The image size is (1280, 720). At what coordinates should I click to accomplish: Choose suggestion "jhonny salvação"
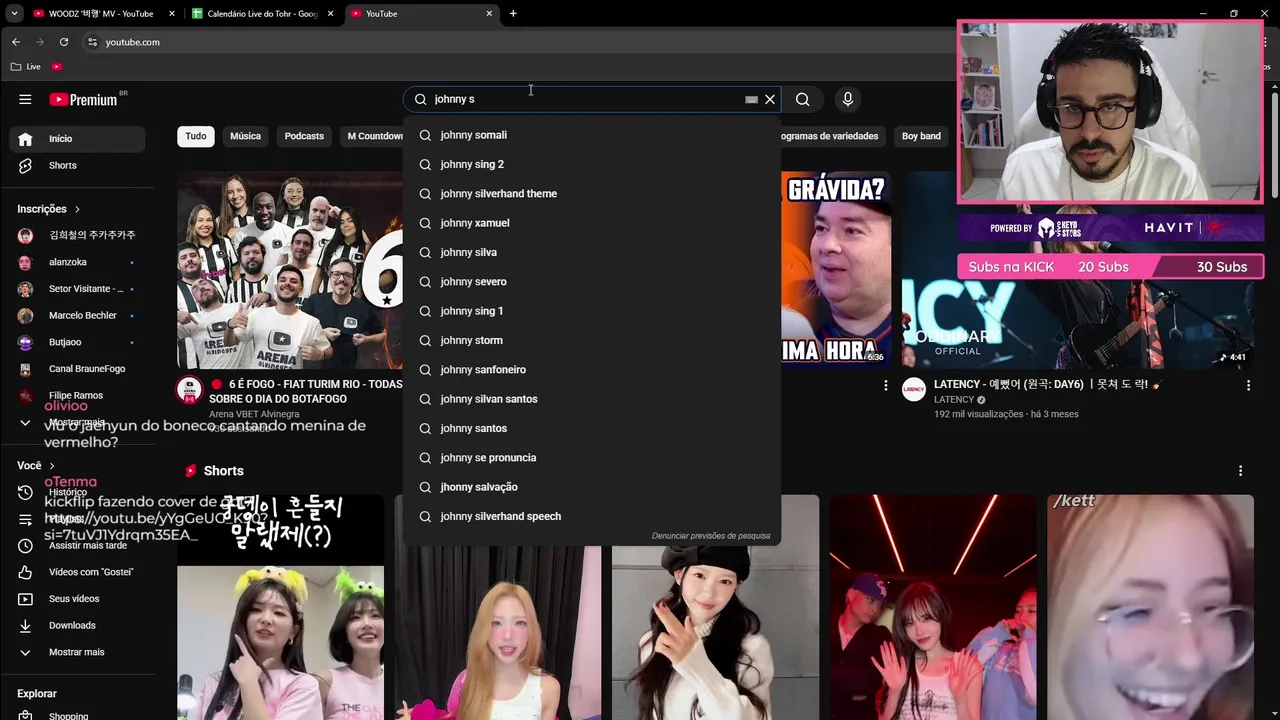(x=592, y=487)
